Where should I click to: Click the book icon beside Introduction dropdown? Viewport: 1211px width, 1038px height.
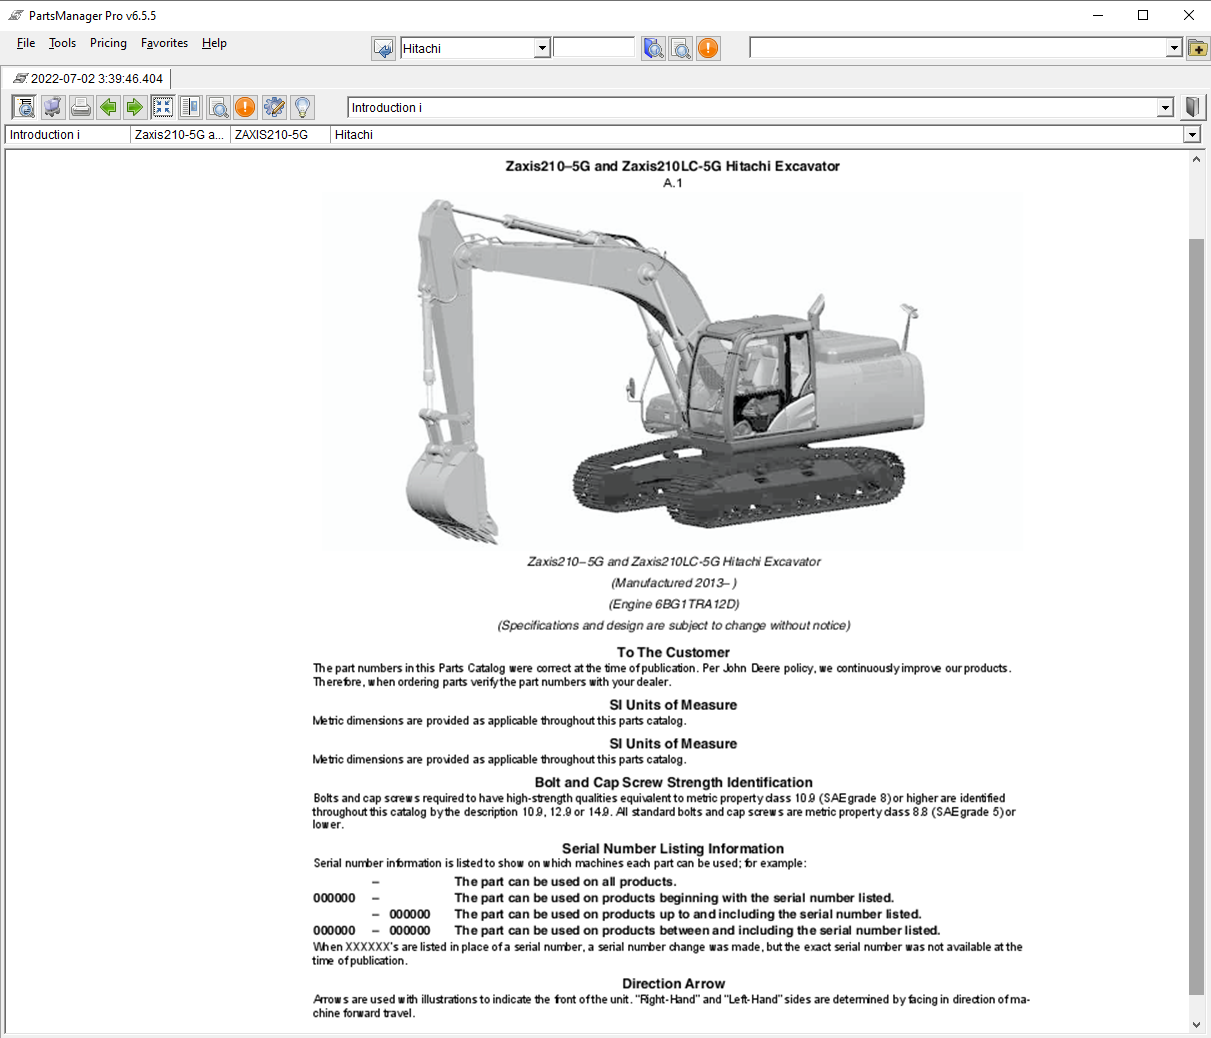pyautogui.click(x=1192, y=107)
